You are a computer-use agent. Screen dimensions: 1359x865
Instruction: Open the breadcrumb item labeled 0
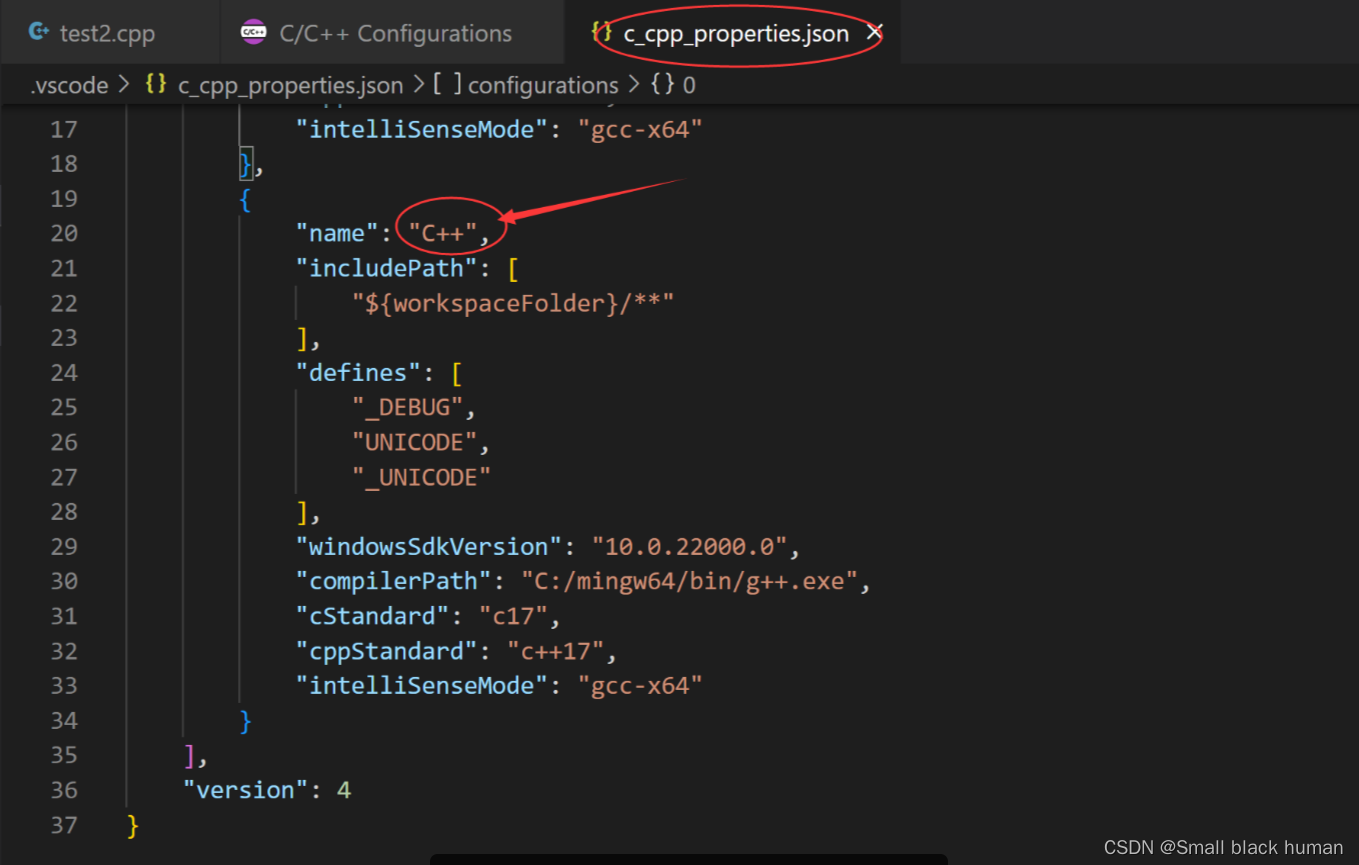click(689, 85)
